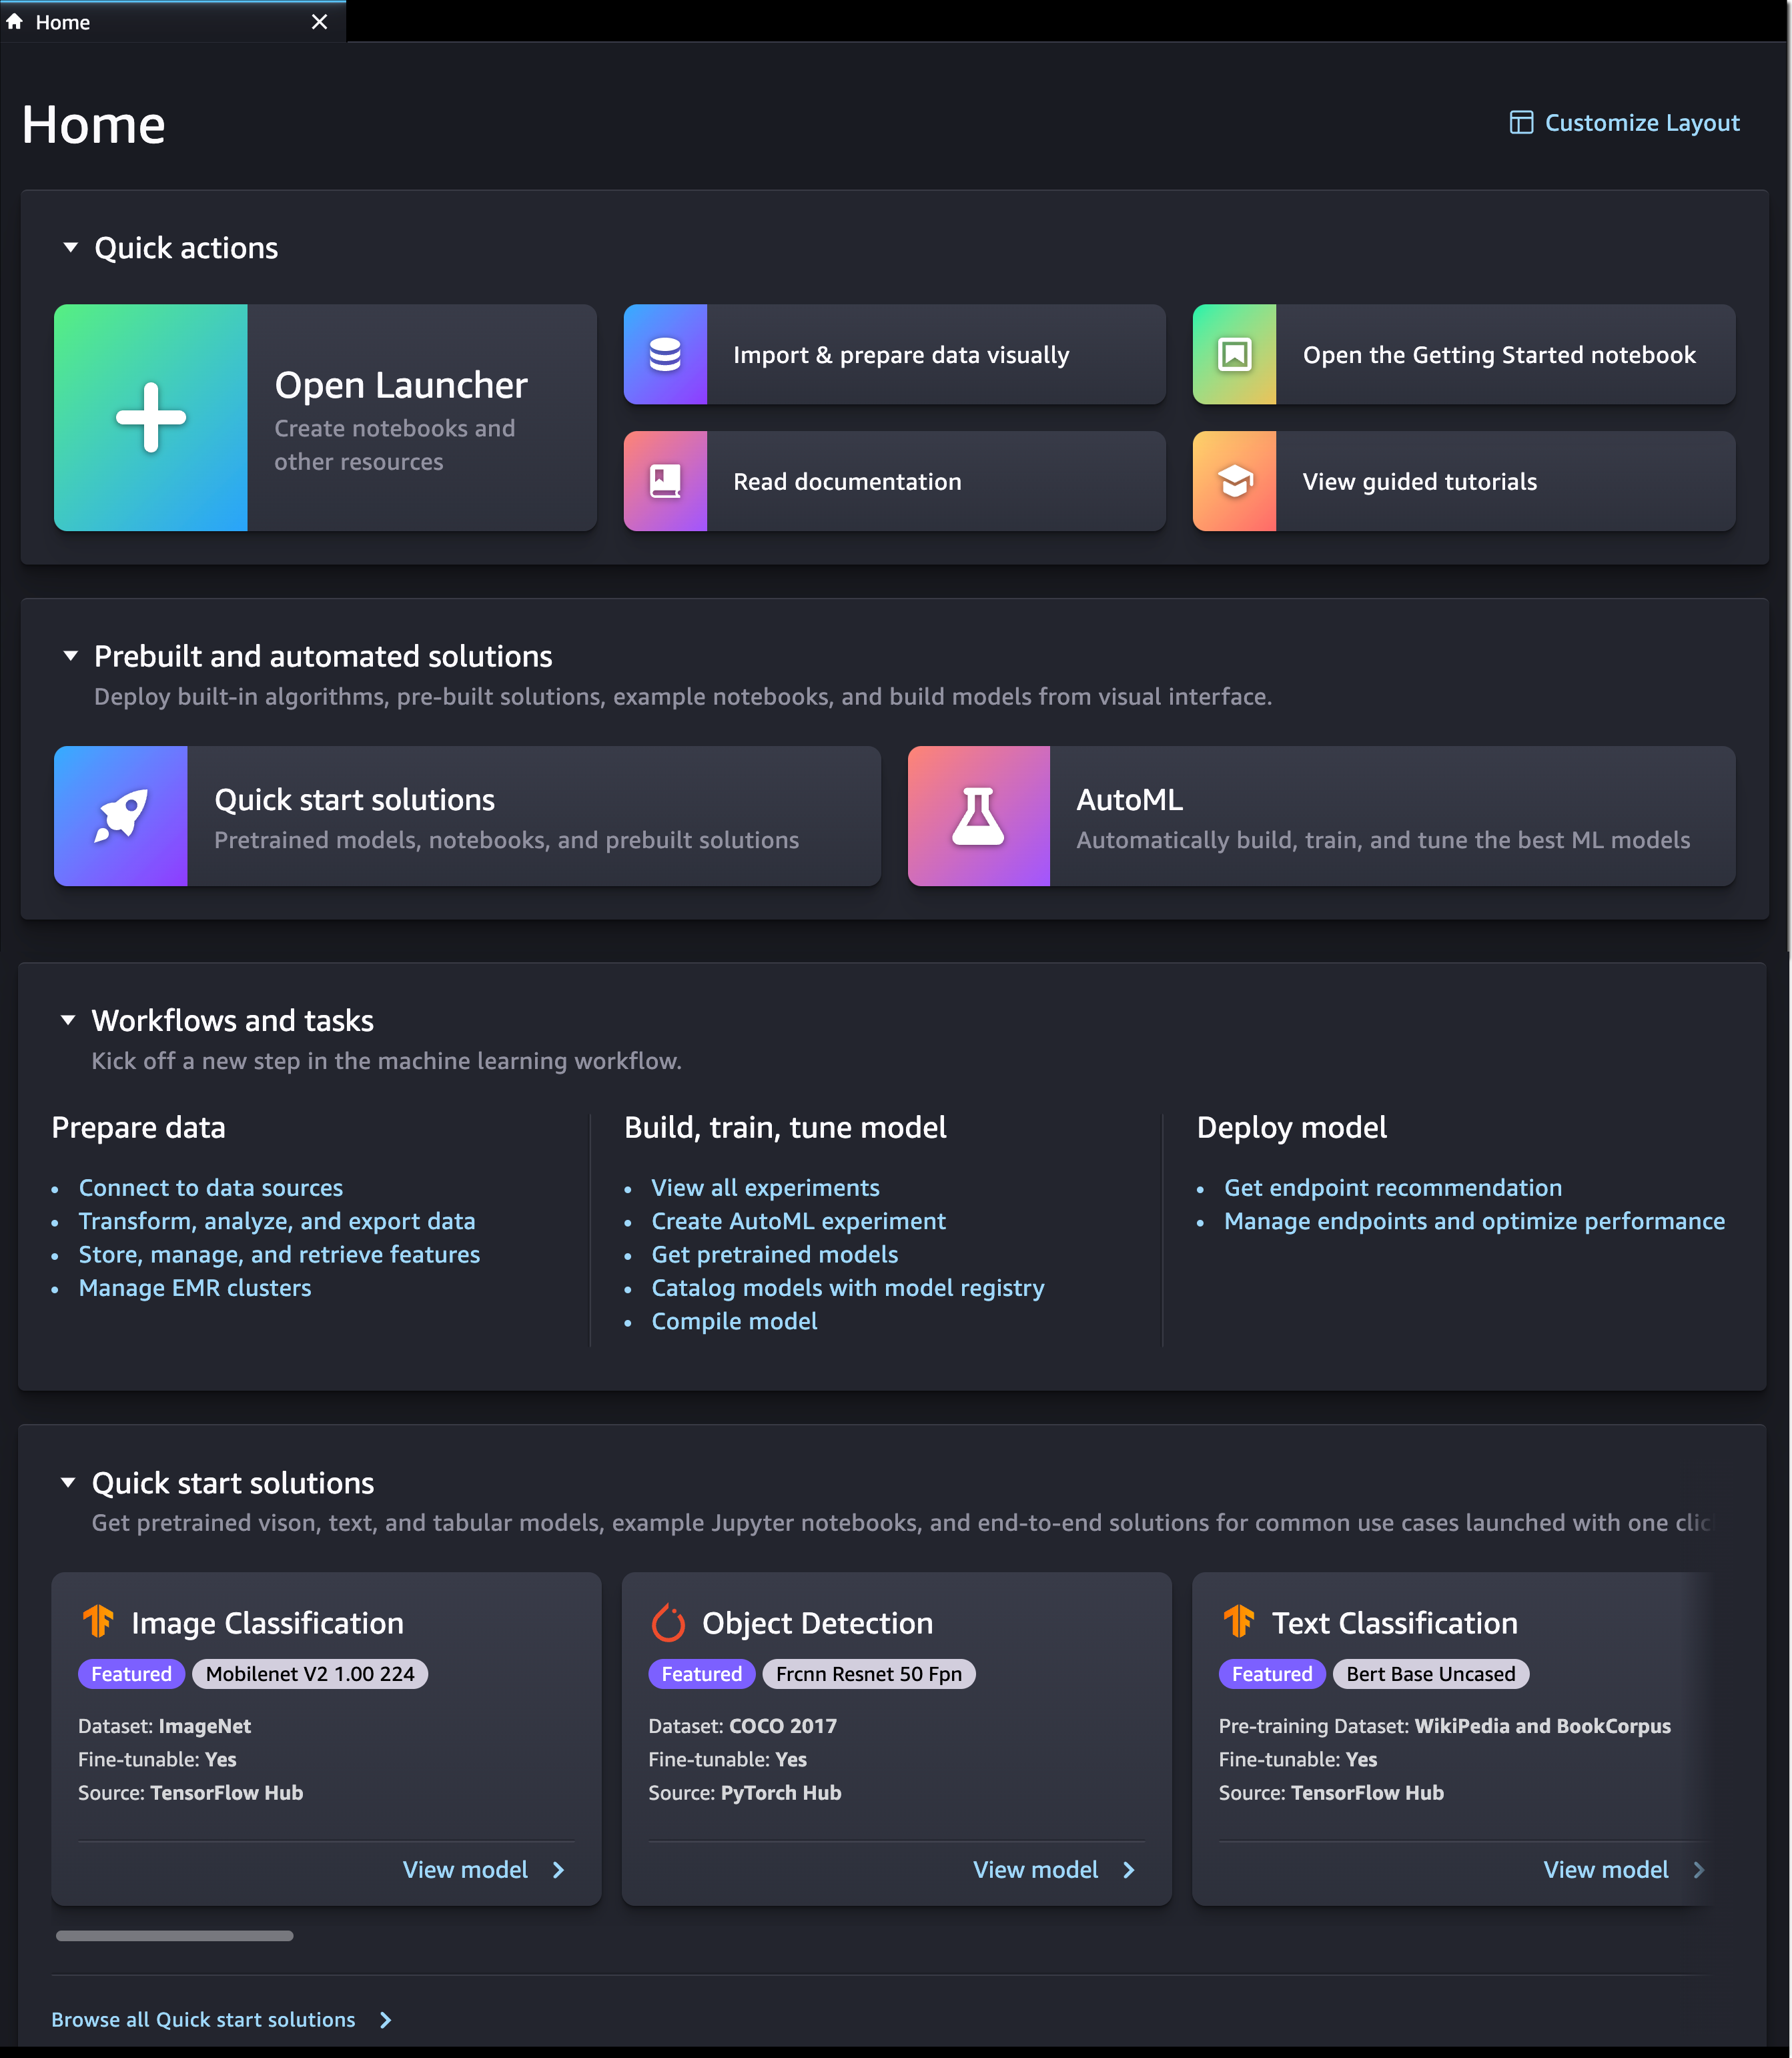Close the Home tab
This screenshot has width=1792, height=2058.
coord(319,22)
